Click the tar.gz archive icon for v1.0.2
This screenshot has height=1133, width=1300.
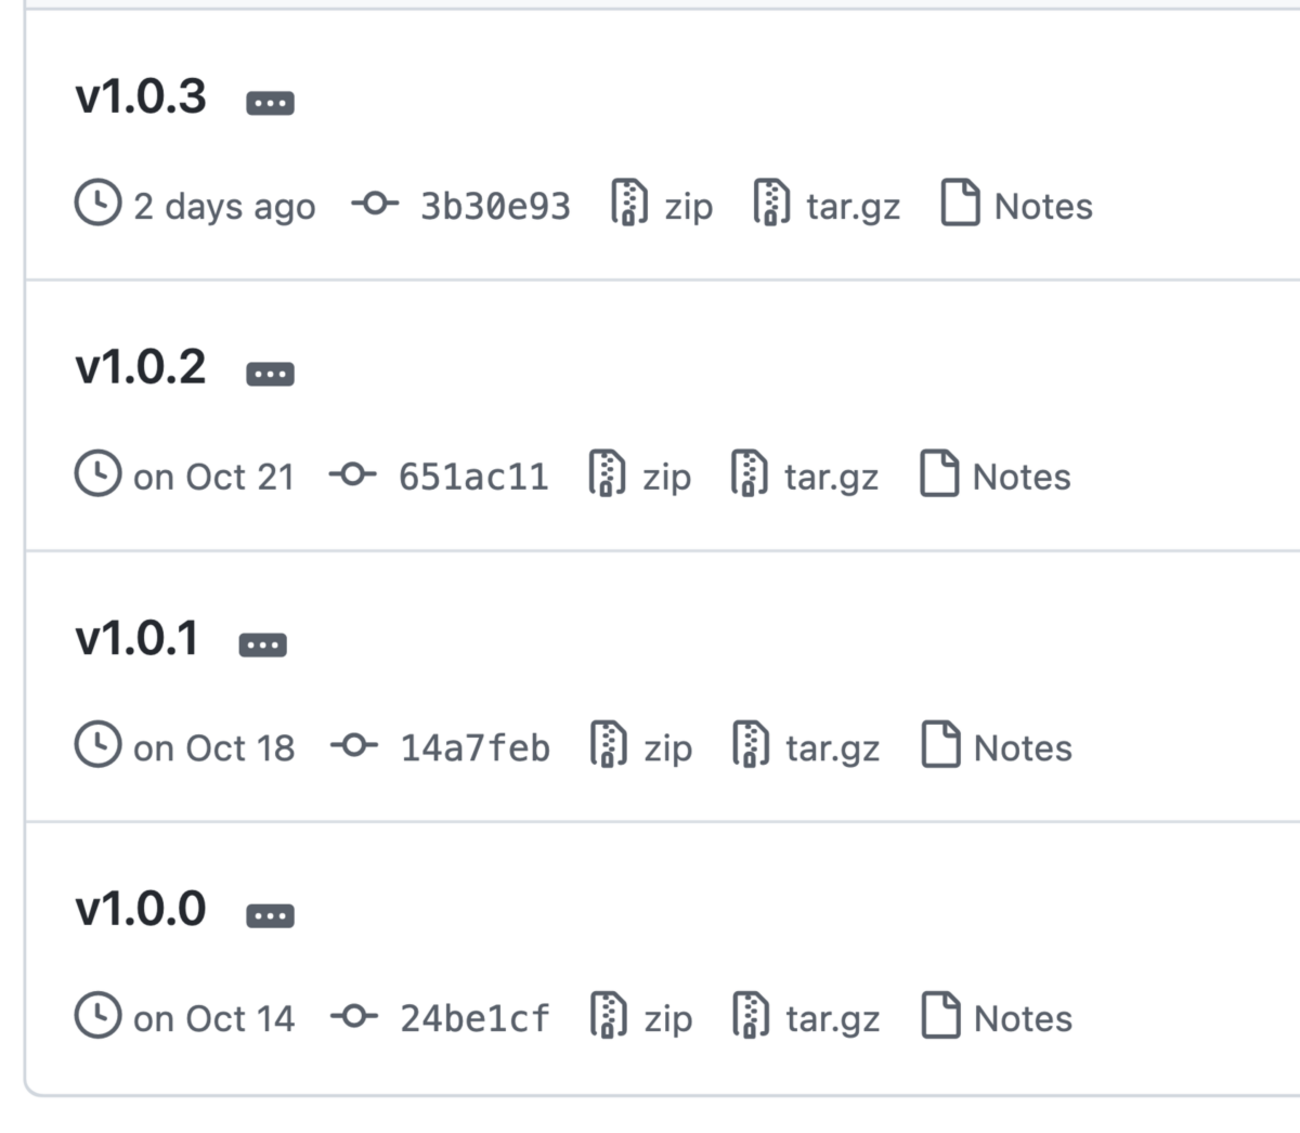pos(751,475)
